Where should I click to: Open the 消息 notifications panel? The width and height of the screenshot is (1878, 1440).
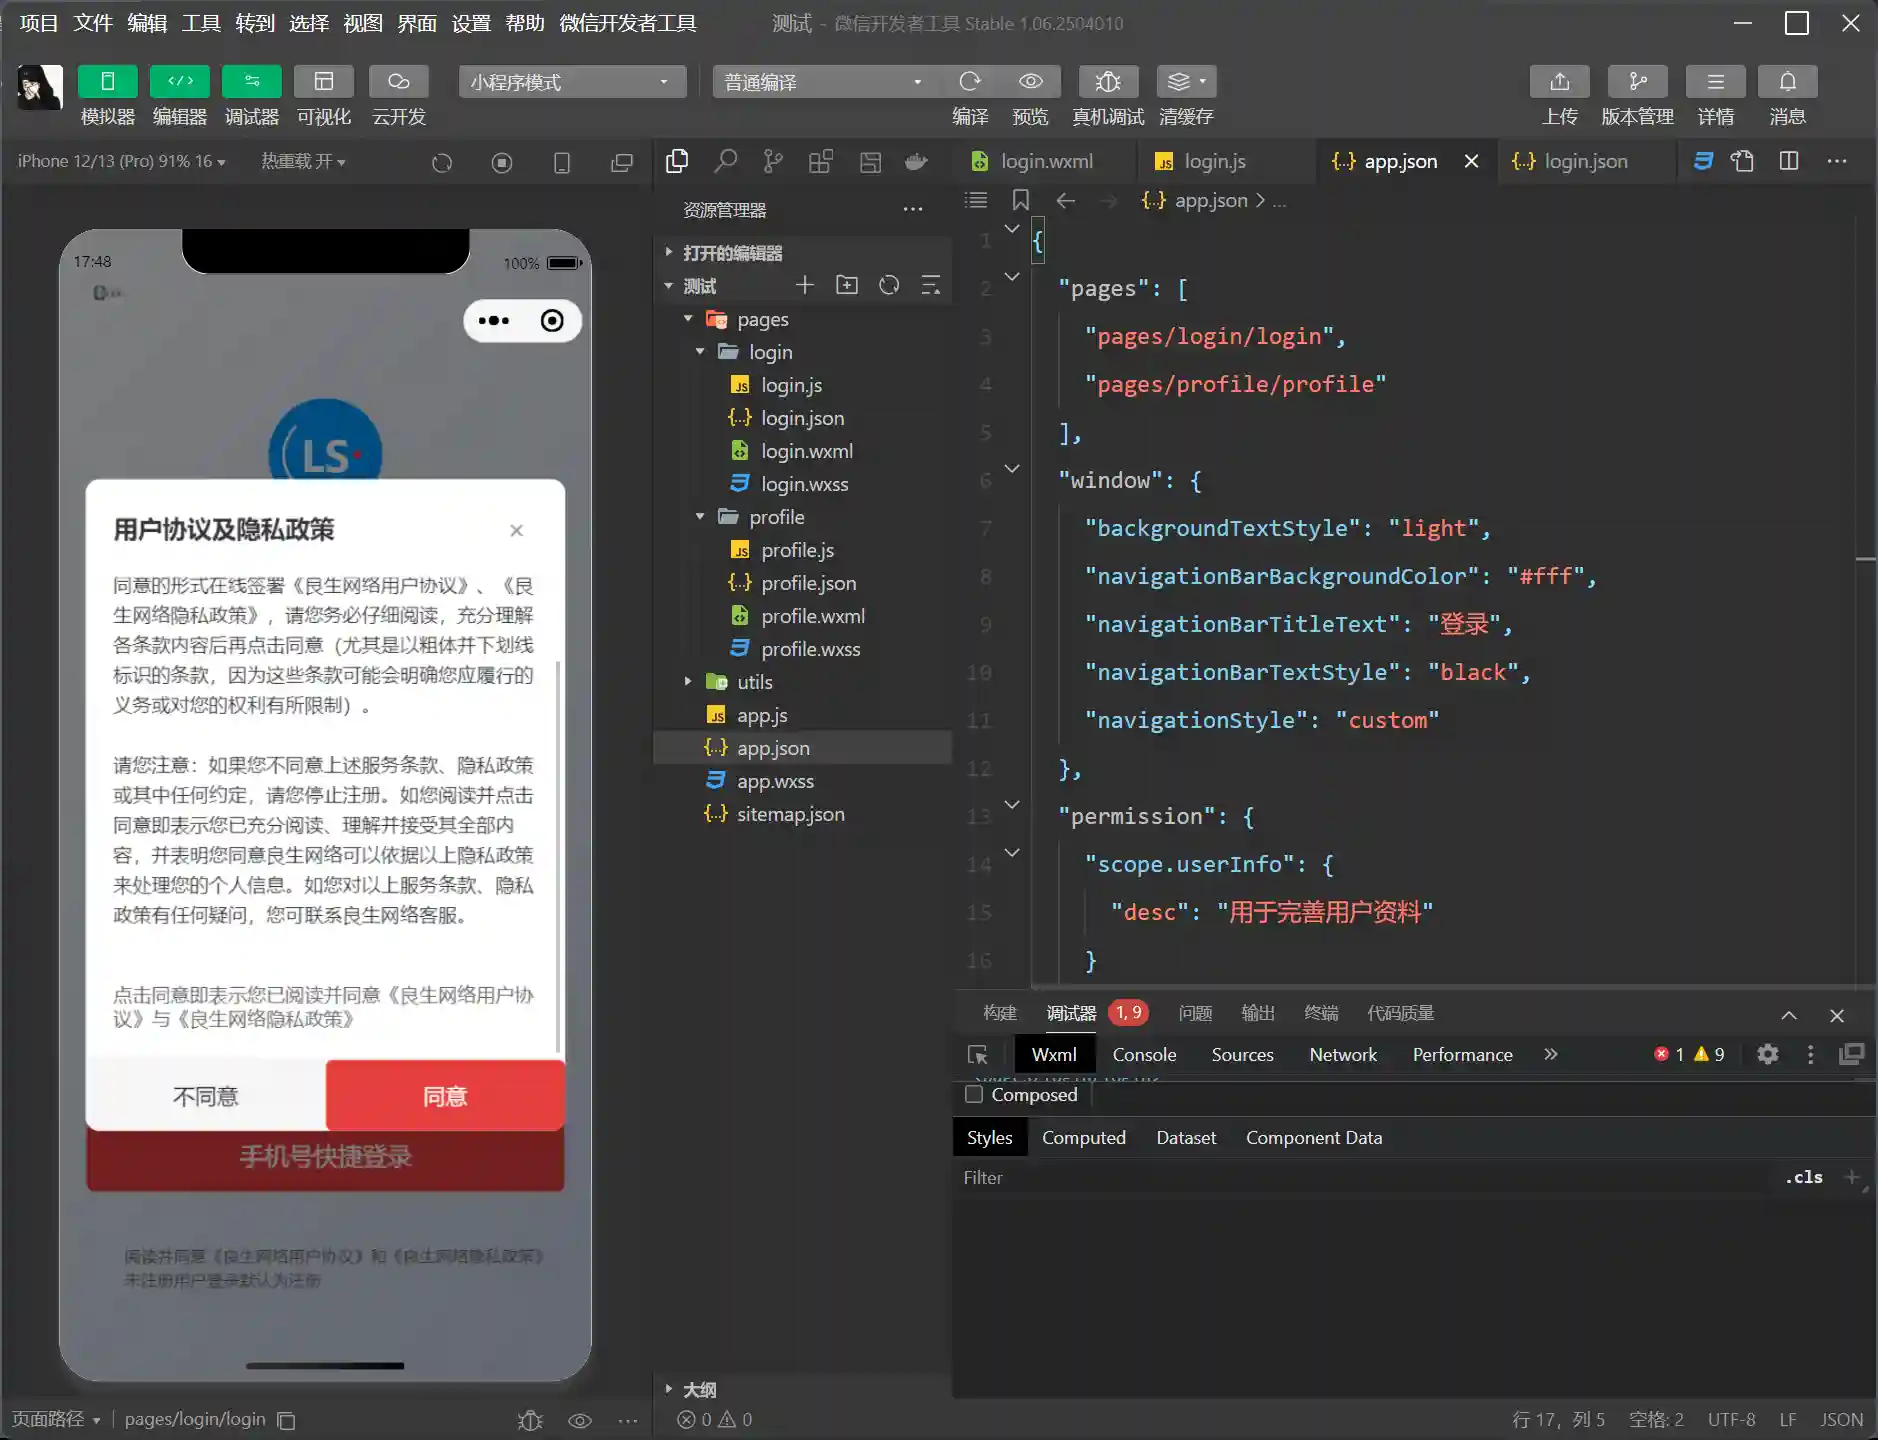coord(1787,82)
